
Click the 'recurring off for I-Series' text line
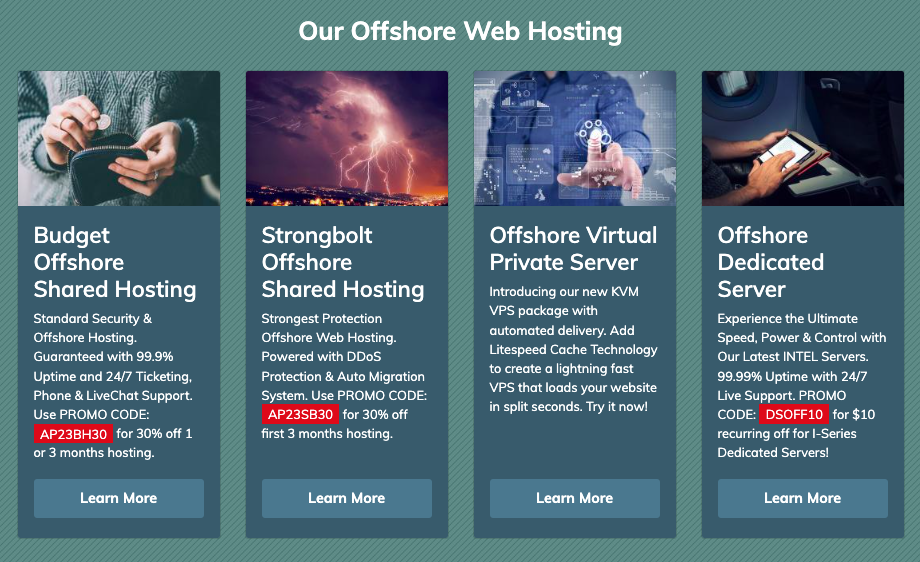787,434
